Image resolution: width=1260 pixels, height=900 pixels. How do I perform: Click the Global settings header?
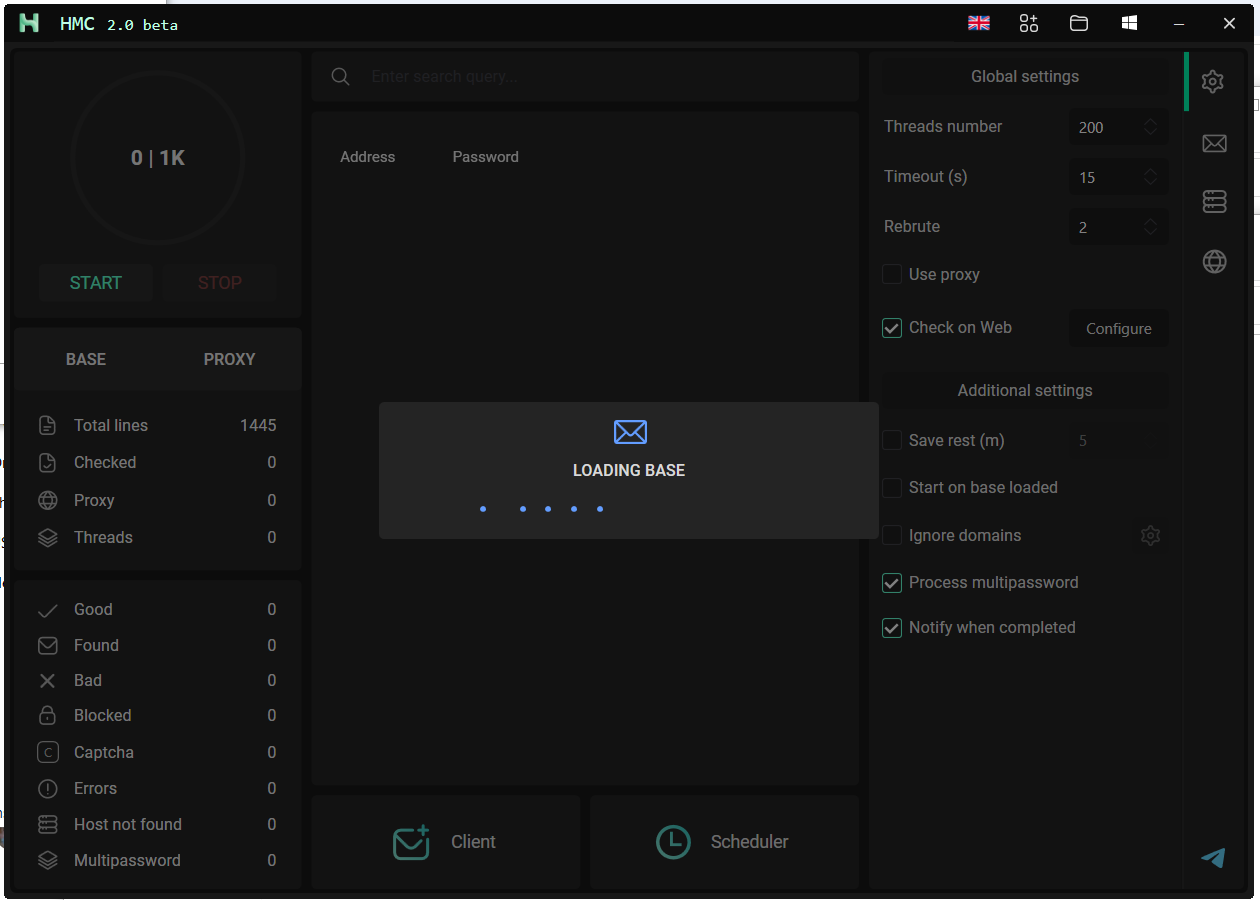tap(1025, 76)
